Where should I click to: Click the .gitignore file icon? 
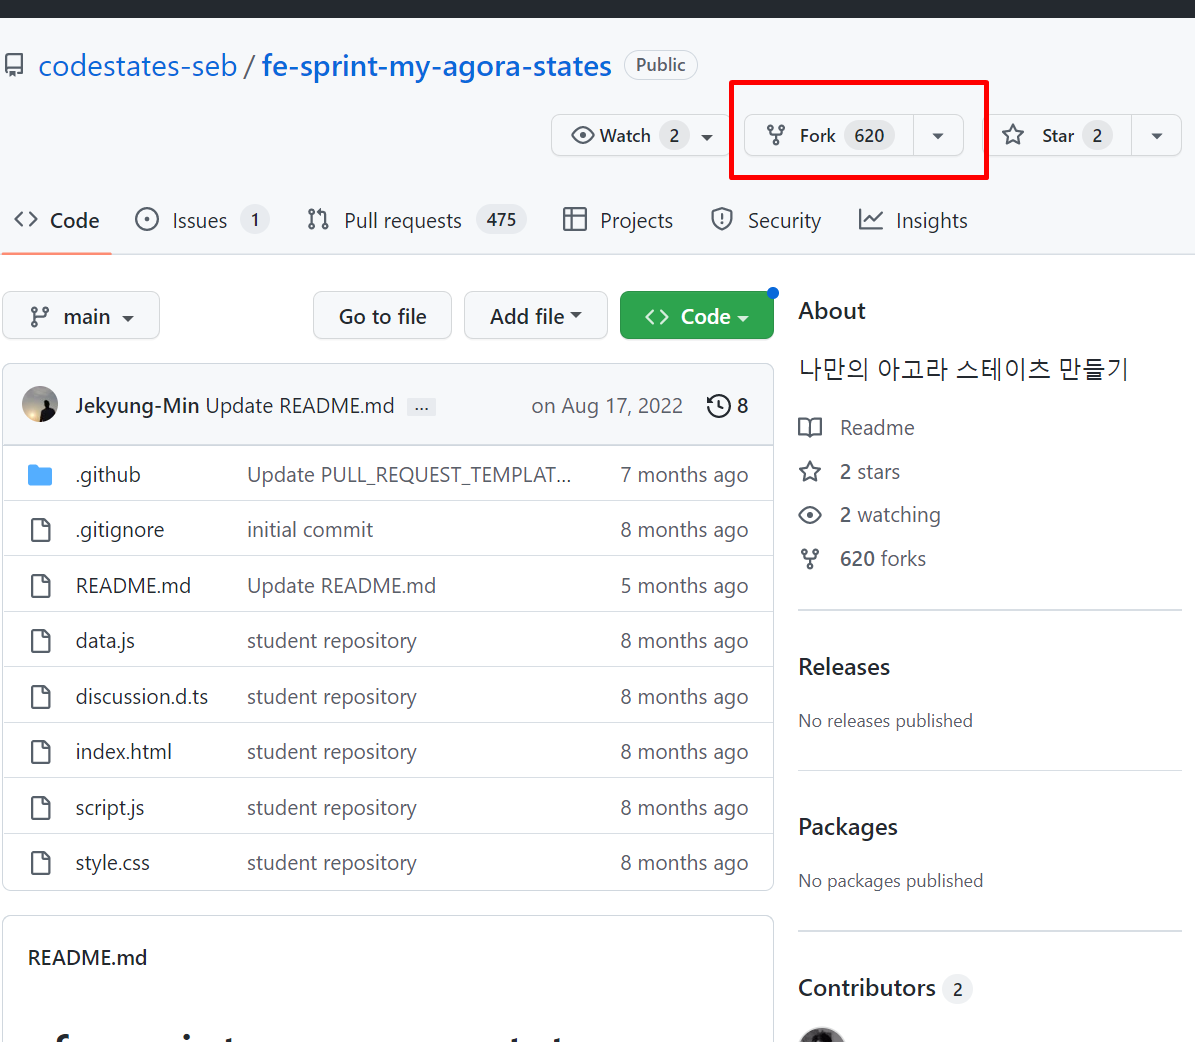40,530
